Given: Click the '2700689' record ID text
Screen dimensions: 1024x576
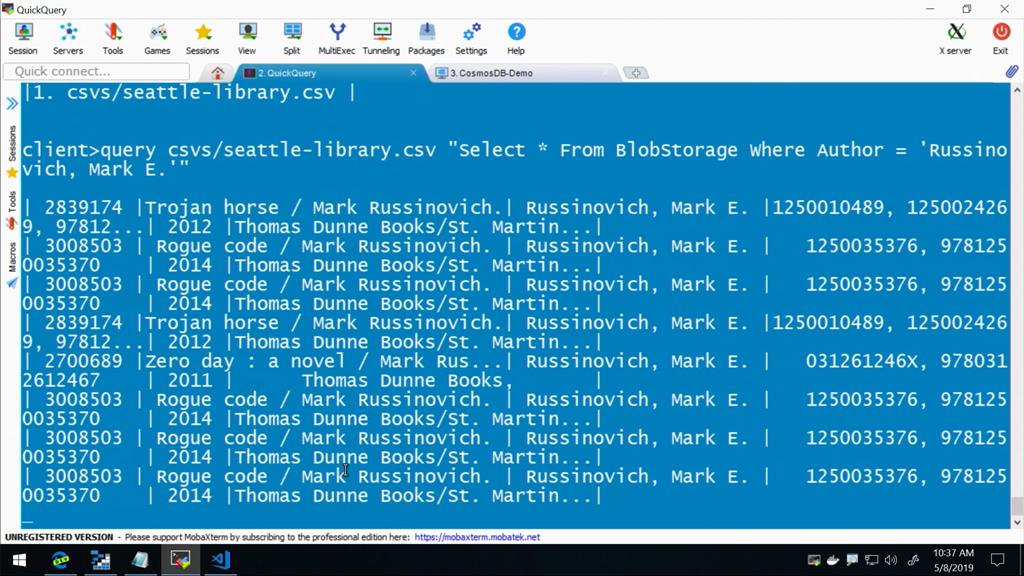Looking at the screenshot, I should click(83, 361).
